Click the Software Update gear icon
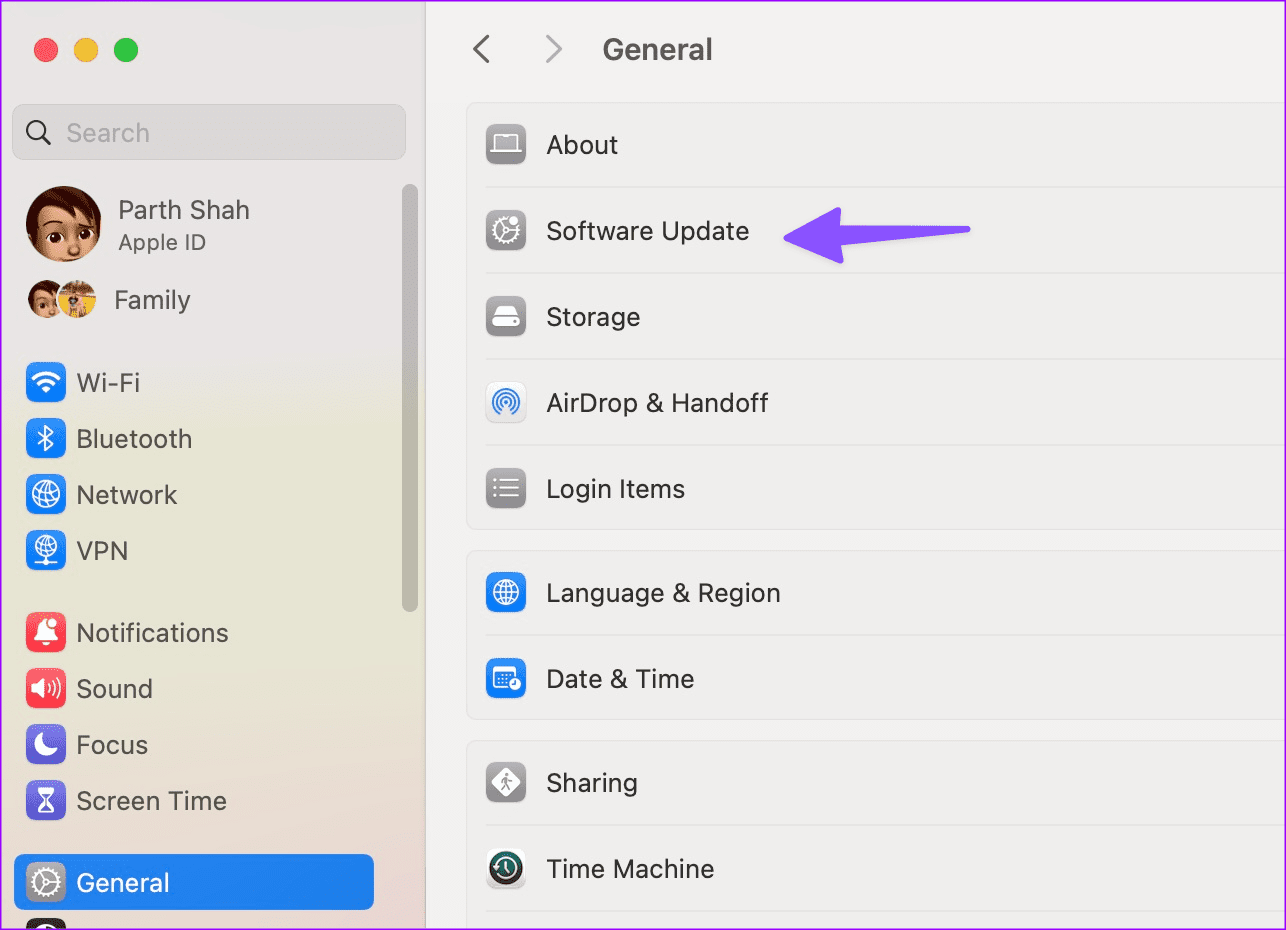Screen dimensions: 1286x930 pyautogui.click(x=506, y=231)
